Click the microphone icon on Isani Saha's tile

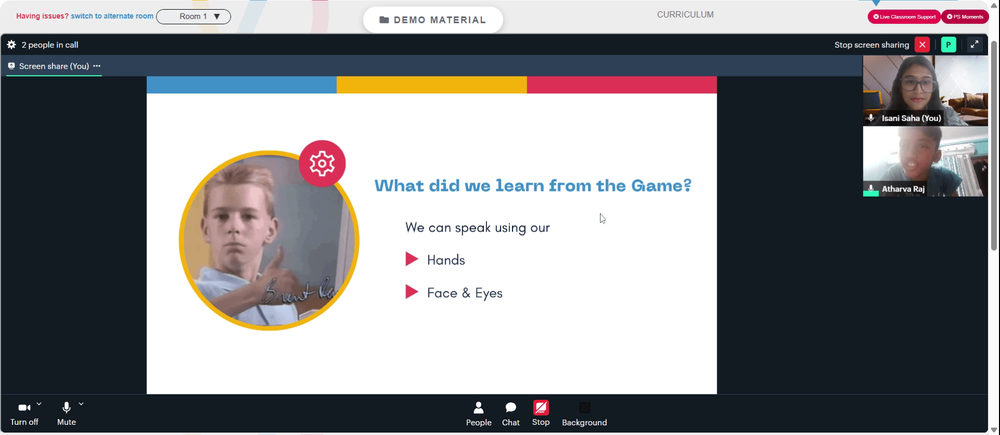[871, 118]
